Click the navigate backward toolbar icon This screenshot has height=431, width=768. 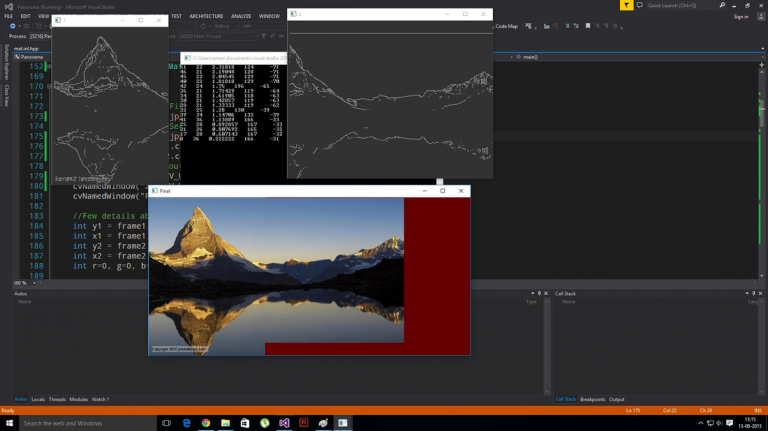13,26
